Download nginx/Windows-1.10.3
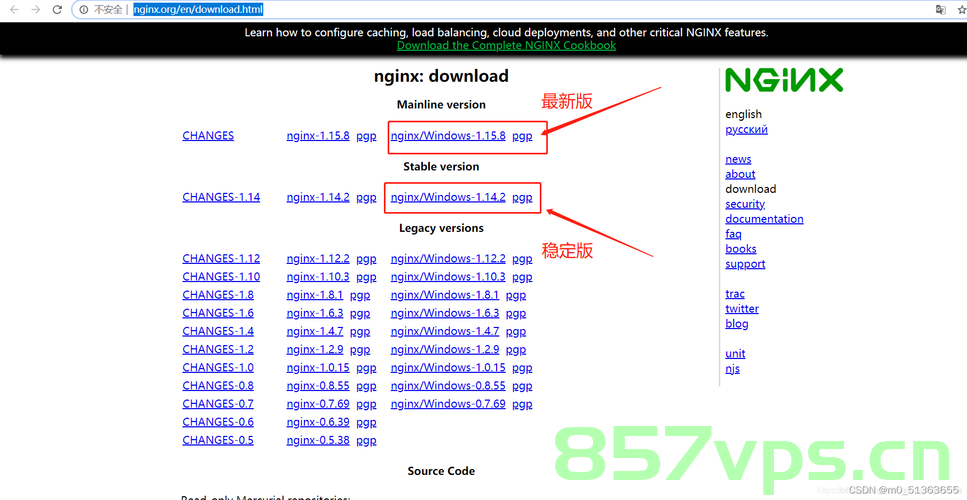Screen dimensions: 967x500 tap(448, 277)
